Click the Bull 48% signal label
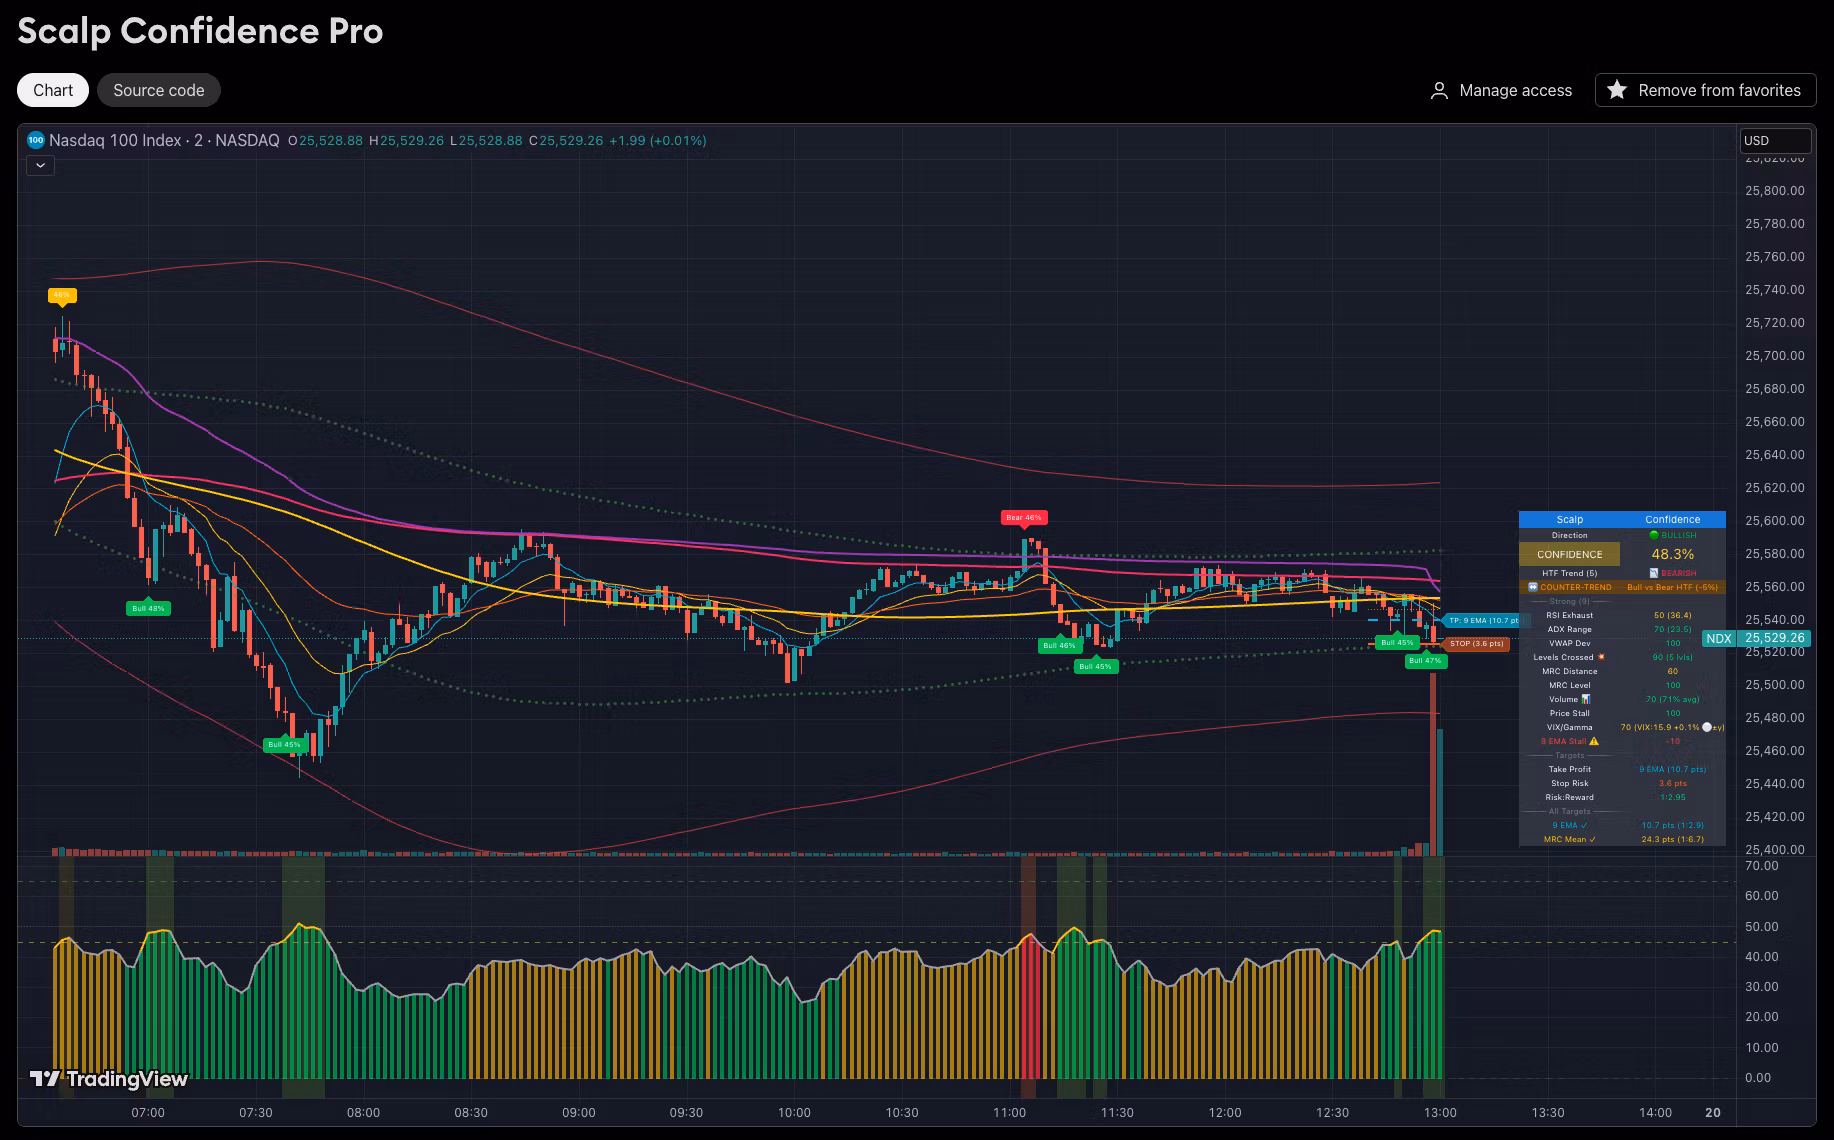This screenshot has width=1834, height=1140. click(148, 608)
